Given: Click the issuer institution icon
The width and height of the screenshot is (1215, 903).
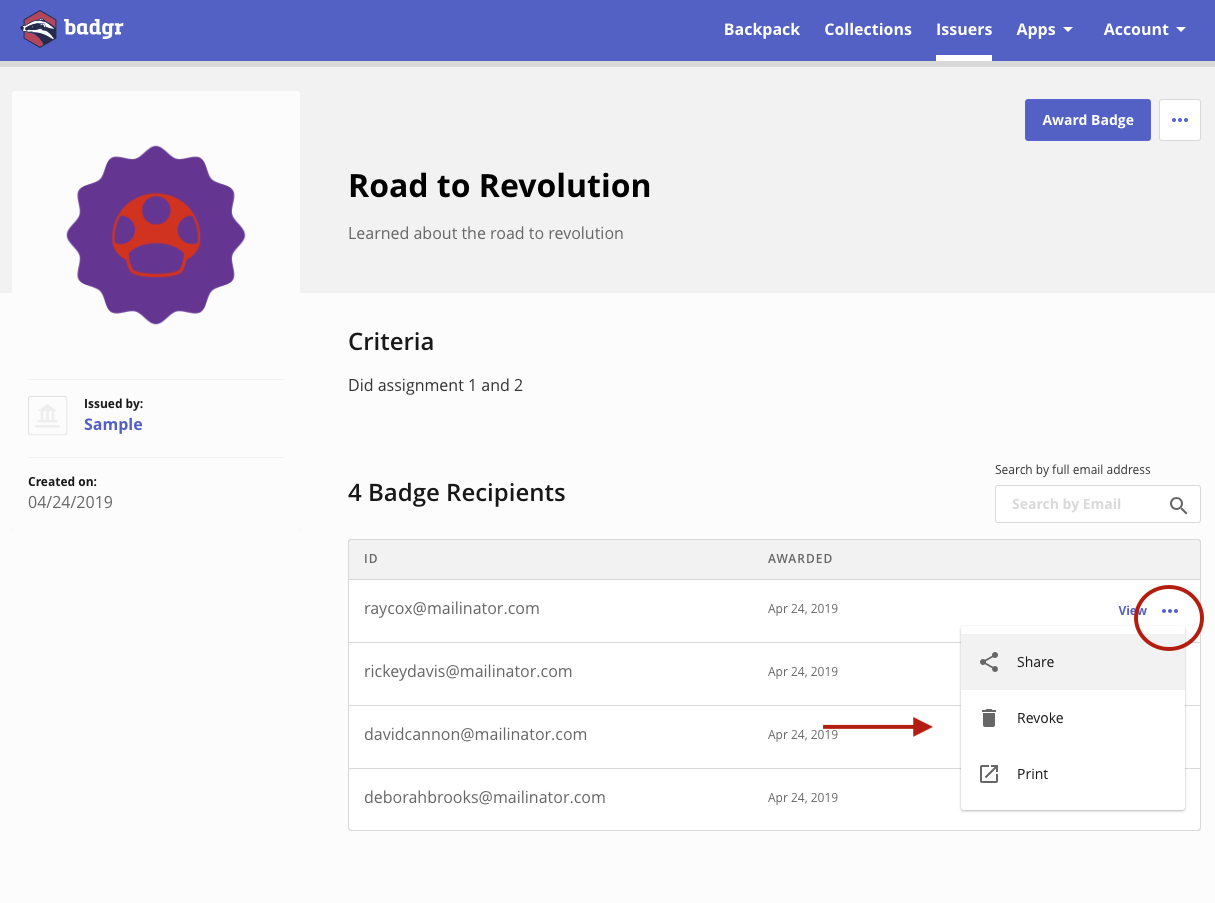Looking at the screenshot, I should [x=47, y=415].
